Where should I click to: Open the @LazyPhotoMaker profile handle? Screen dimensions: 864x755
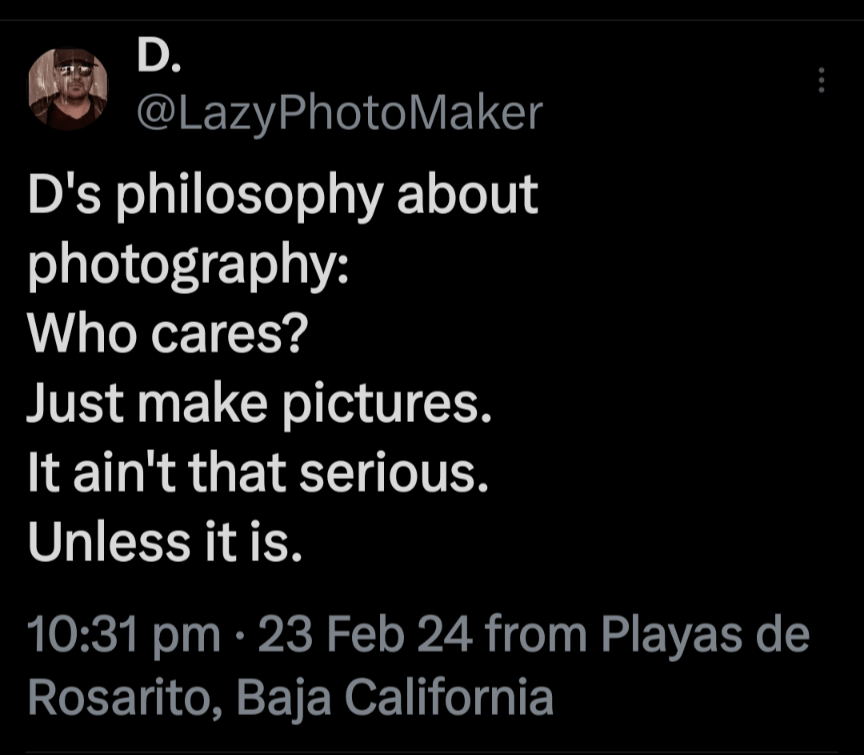338,114
